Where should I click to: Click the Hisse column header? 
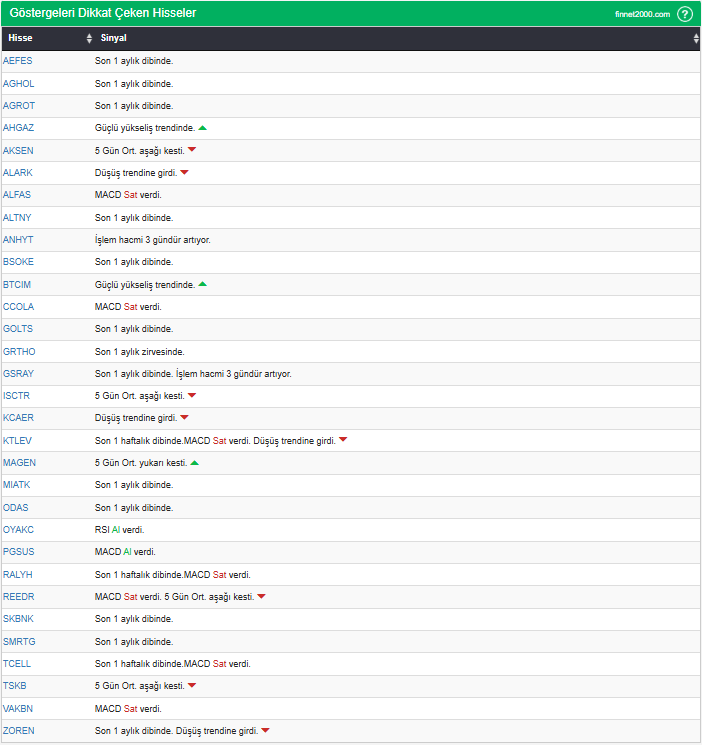click(20, 38)
